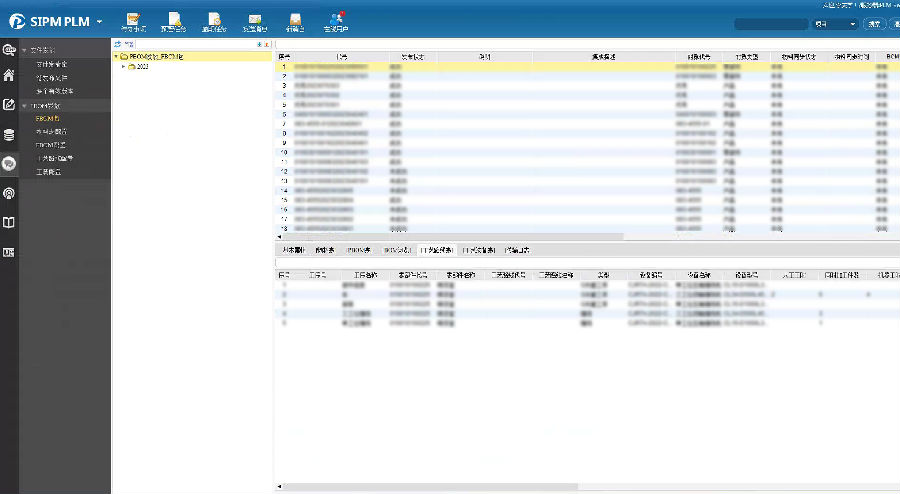Select row 1 in the upper table
900x494 pixels.
coord(588,67)
